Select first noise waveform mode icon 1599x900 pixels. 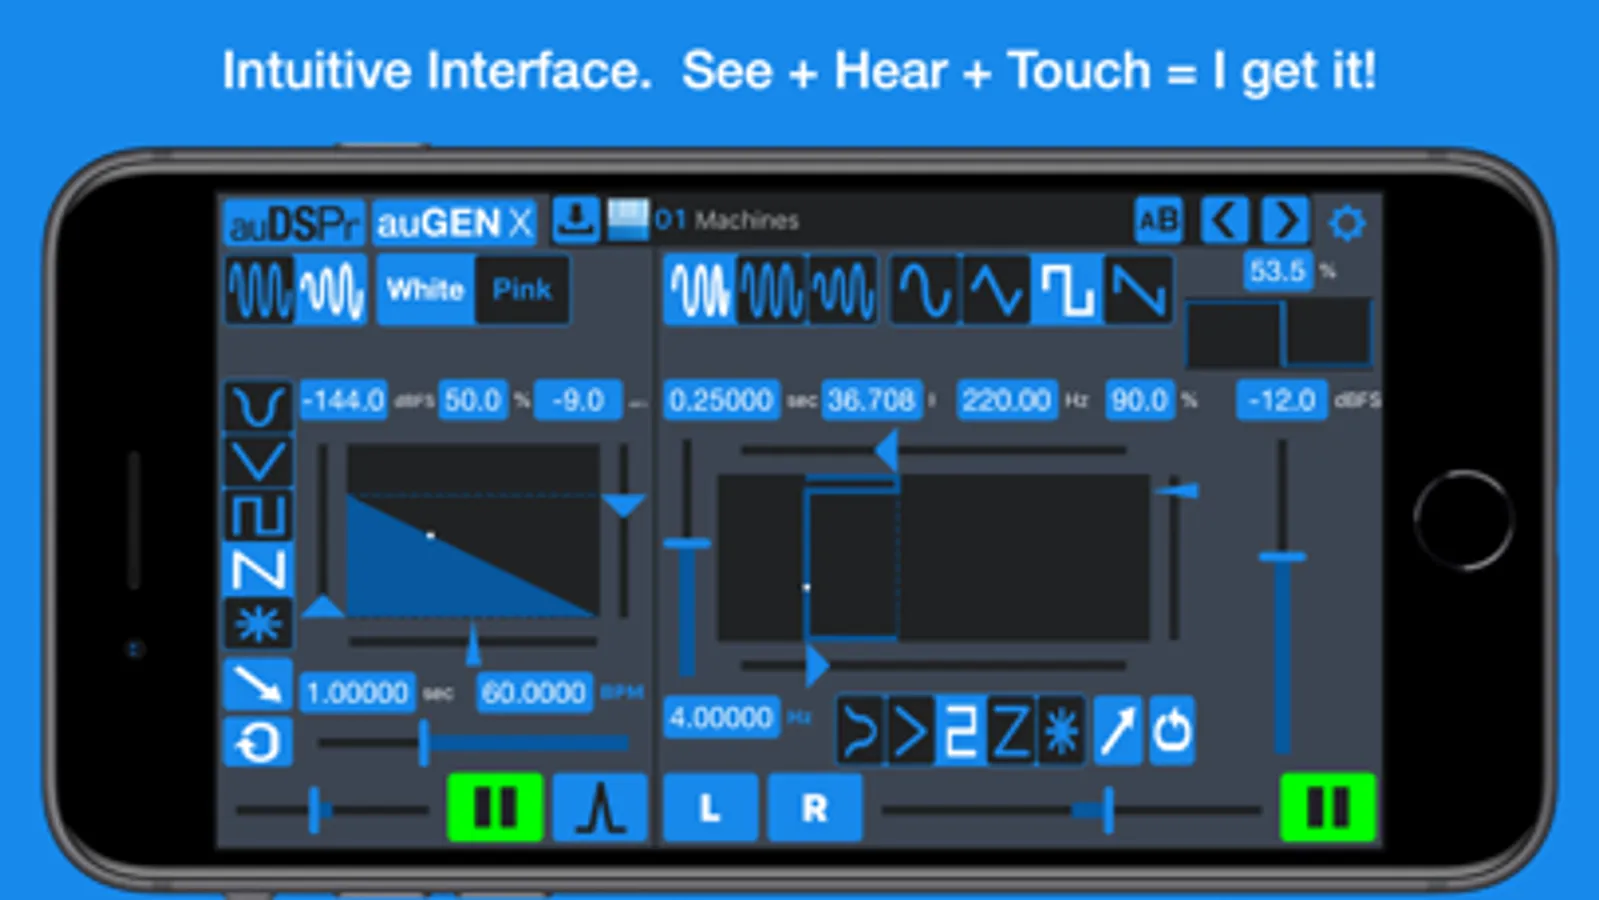pos(259,290)
